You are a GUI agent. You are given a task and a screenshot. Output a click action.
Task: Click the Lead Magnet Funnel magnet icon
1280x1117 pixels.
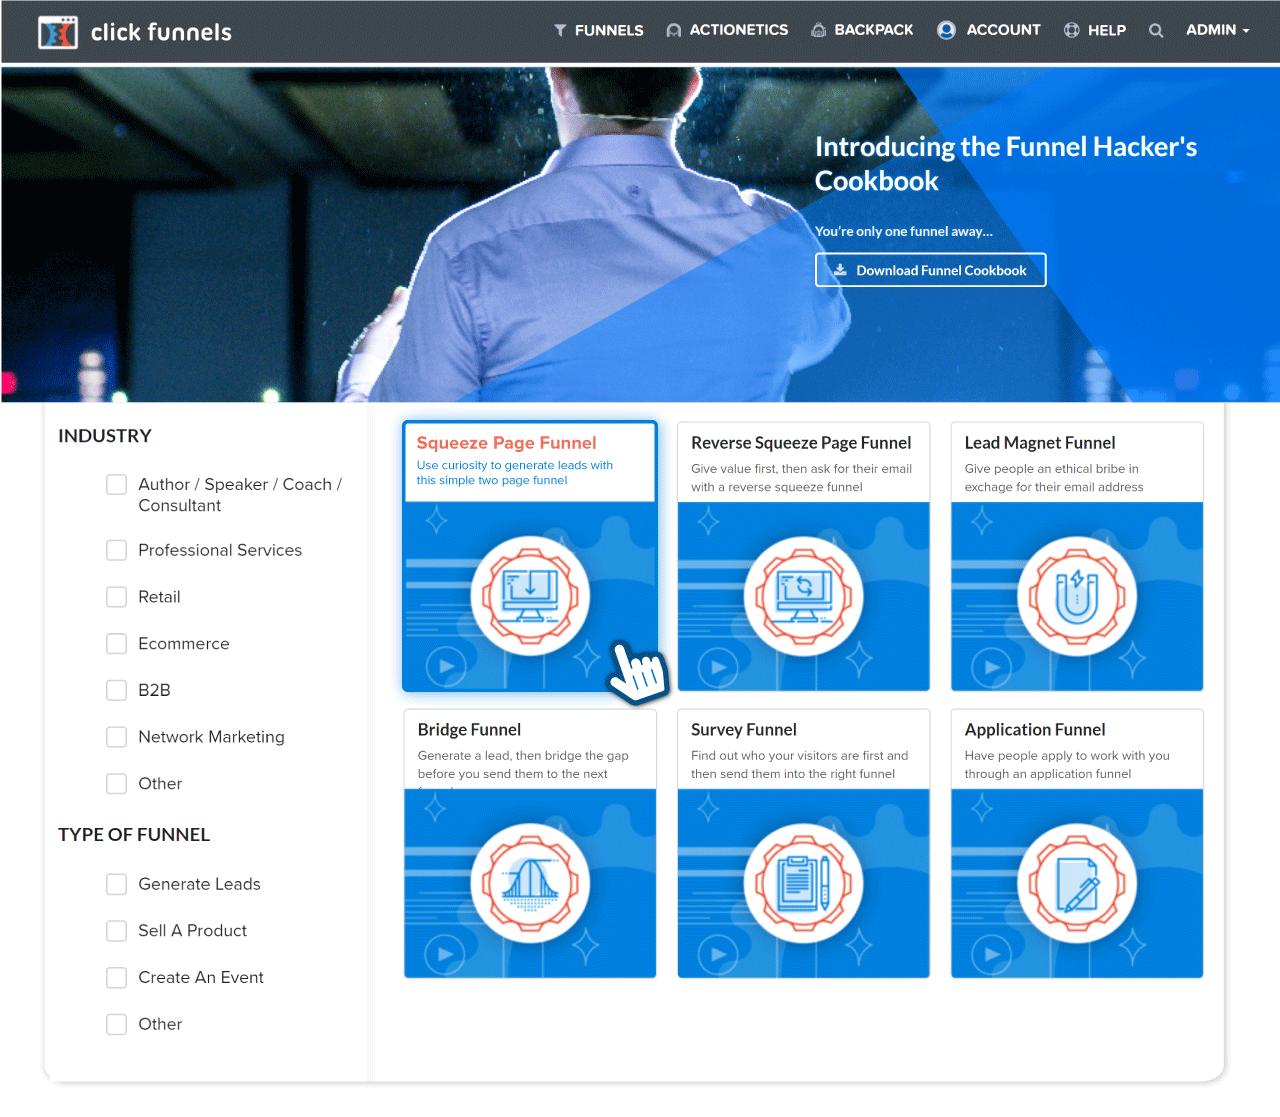pyautogui.click(x=1077, y=595)
